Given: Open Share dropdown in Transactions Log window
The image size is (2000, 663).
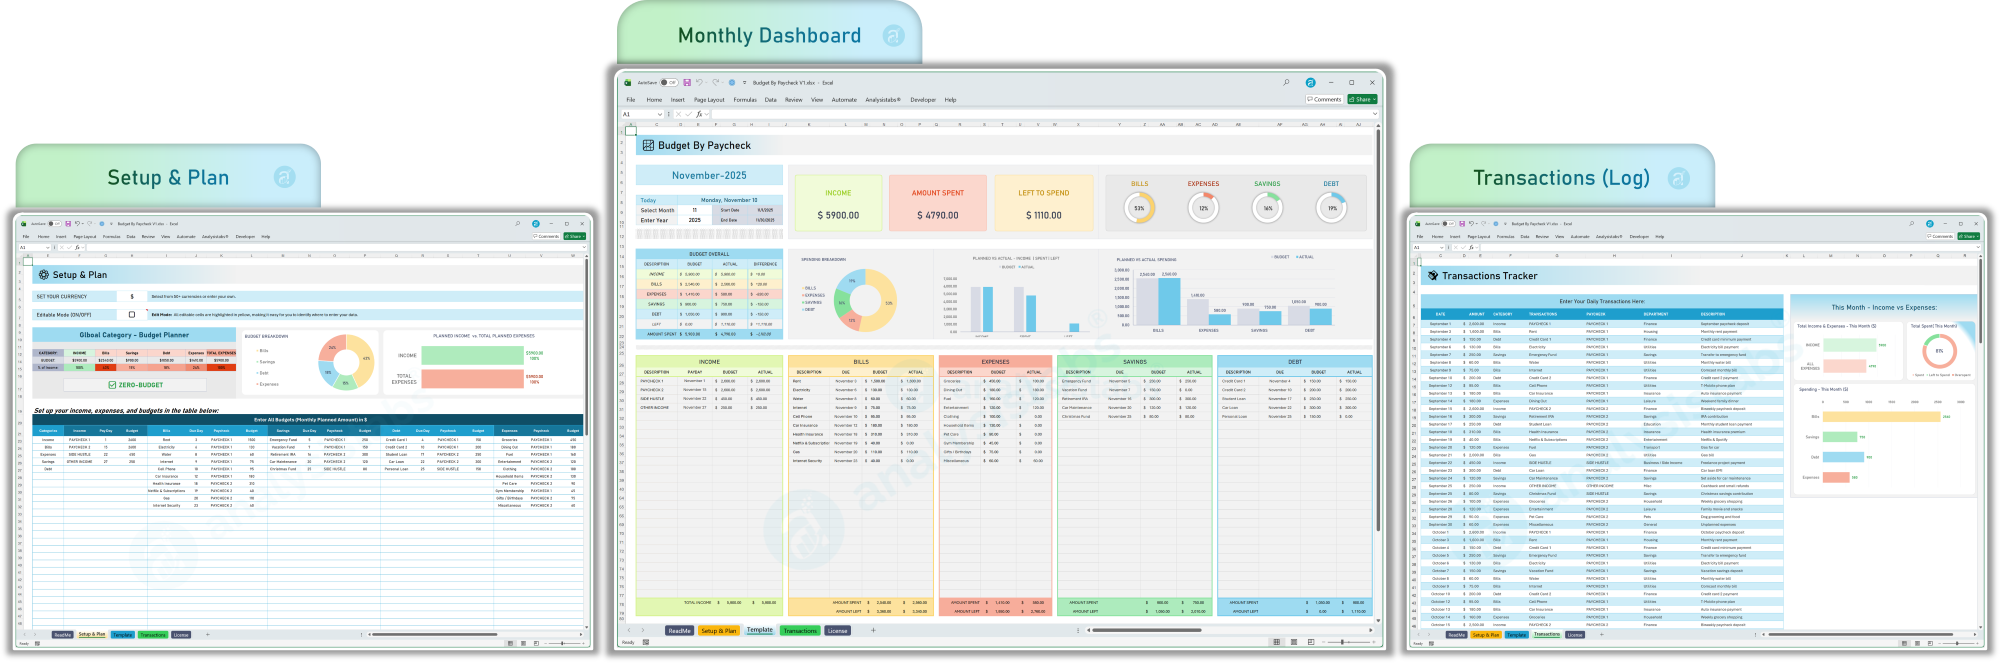Looking at the screenshot, I should click(1978, 236).
